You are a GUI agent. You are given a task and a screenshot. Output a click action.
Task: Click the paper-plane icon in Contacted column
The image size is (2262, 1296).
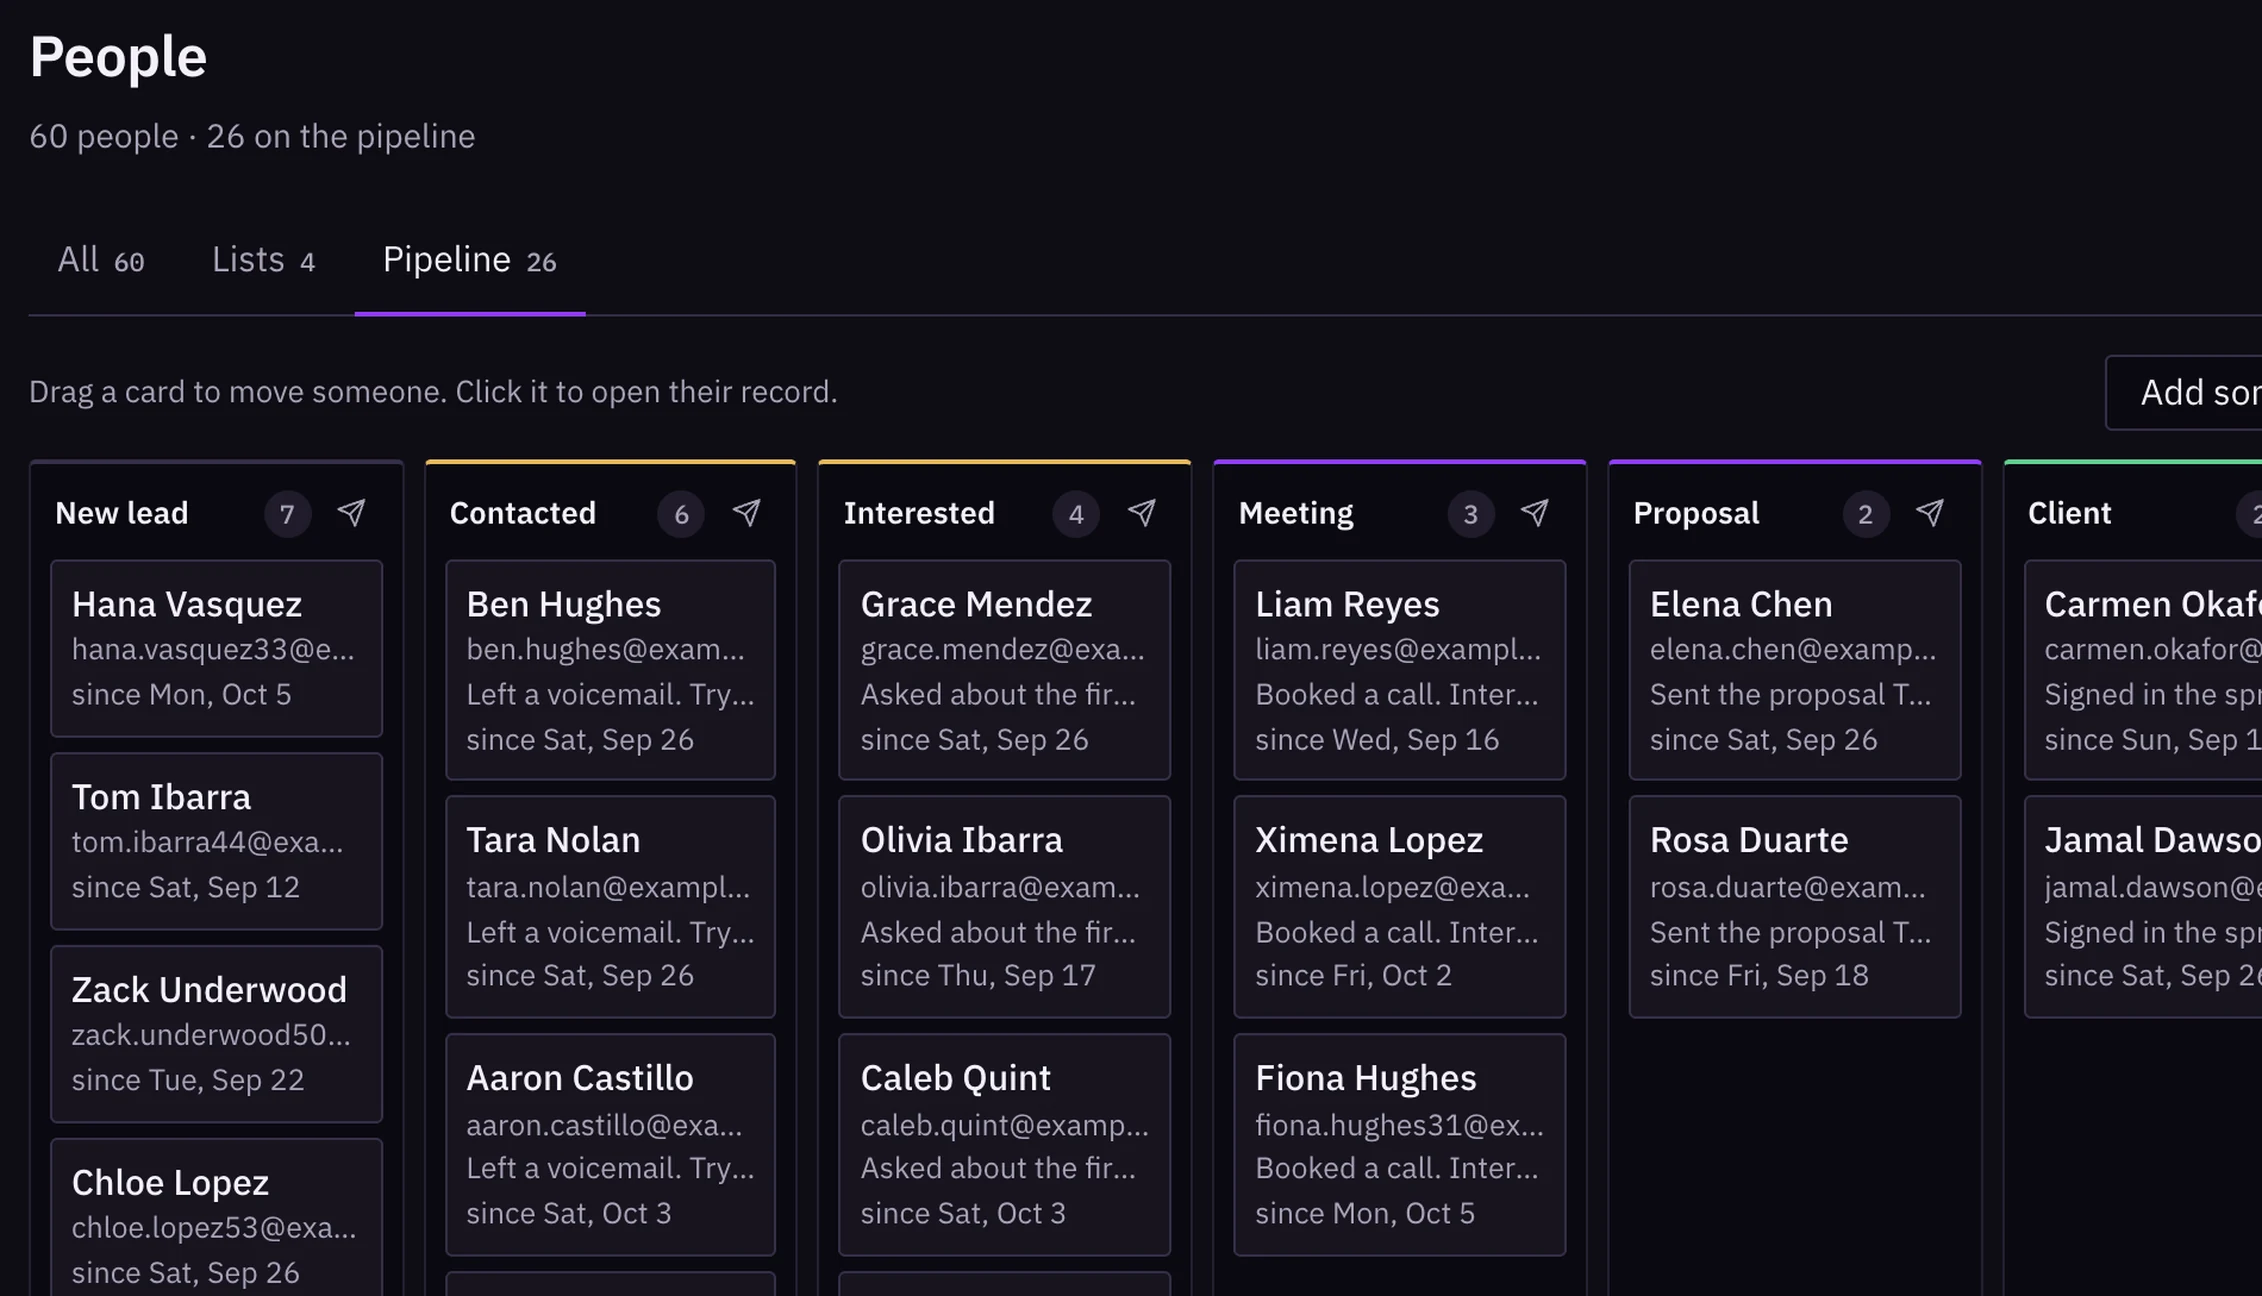click(x=746, y=513)
